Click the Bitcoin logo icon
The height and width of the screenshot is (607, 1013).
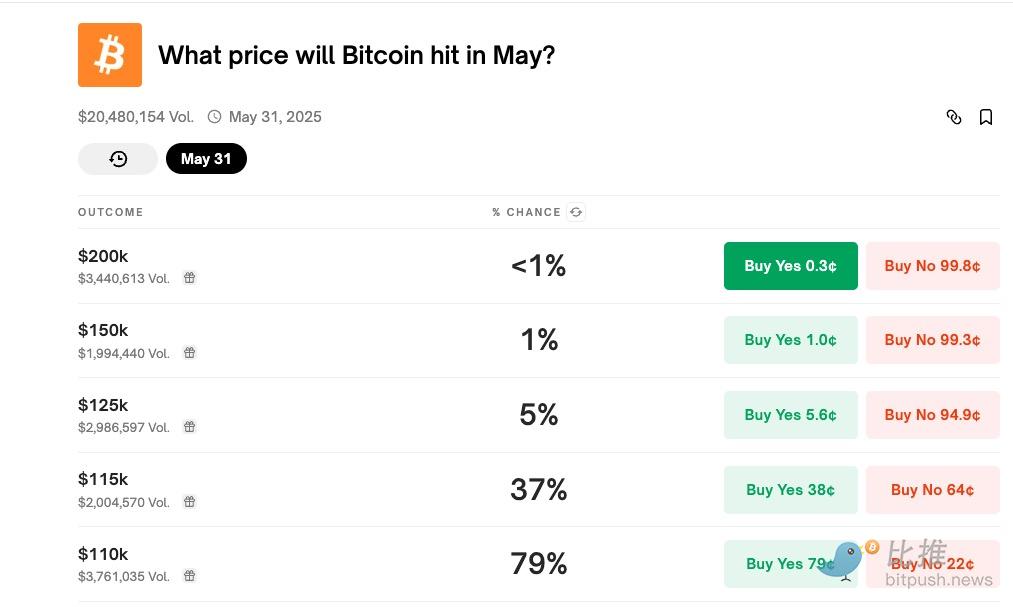tap(110, 55)
